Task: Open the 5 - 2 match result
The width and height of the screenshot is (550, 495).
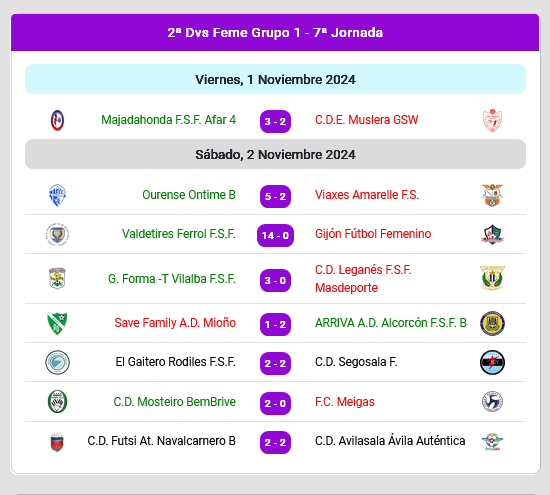Action: point(275,196)
